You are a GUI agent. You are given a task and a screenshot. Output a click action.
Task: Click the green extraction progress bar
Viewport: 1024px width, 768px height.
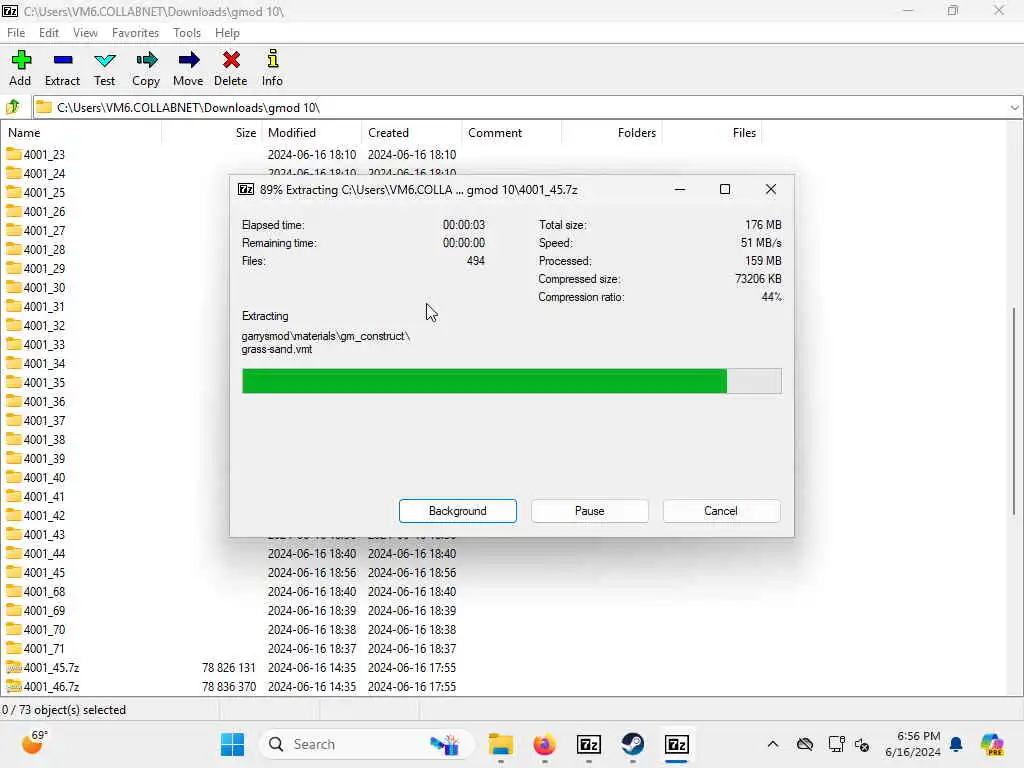coord(511,381)
